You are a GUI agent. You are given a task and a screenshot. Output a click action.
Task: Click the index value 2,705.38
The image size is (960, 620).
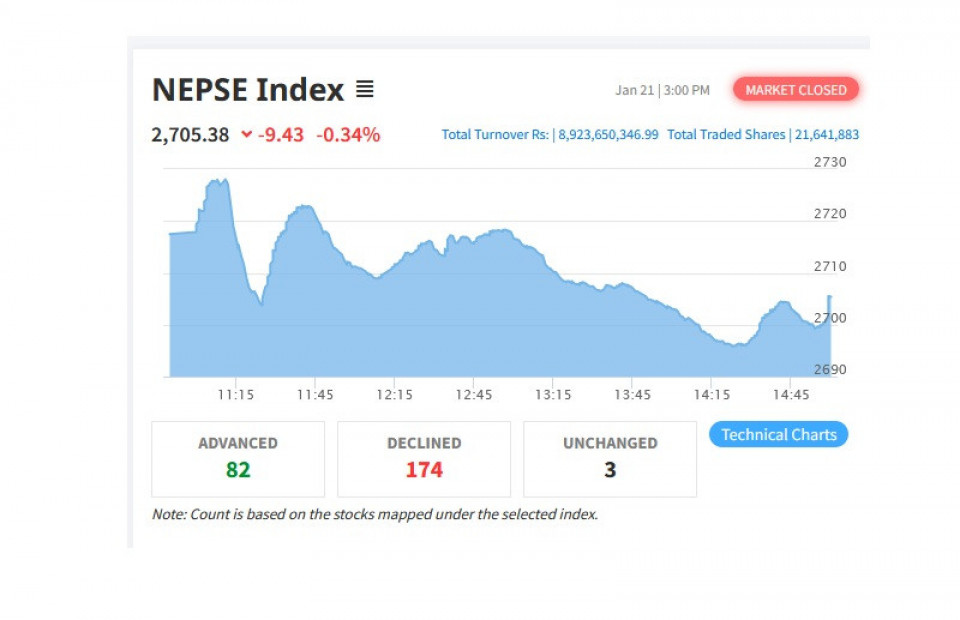coord(191,135)
